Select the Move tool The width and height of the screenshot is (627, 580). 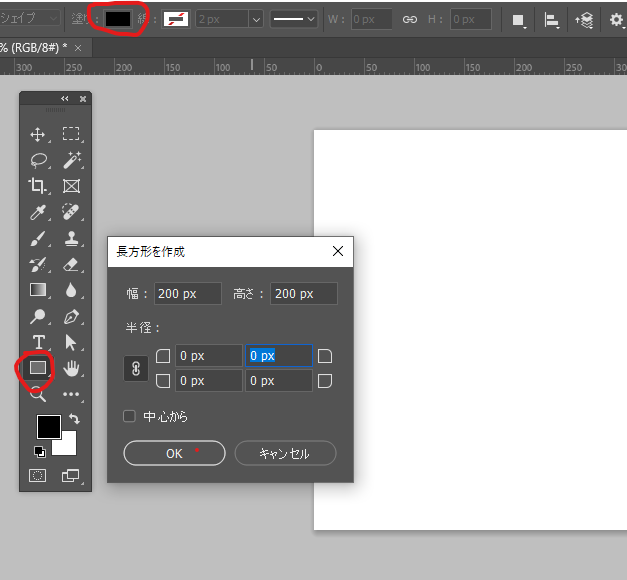[x=38, y=134]
